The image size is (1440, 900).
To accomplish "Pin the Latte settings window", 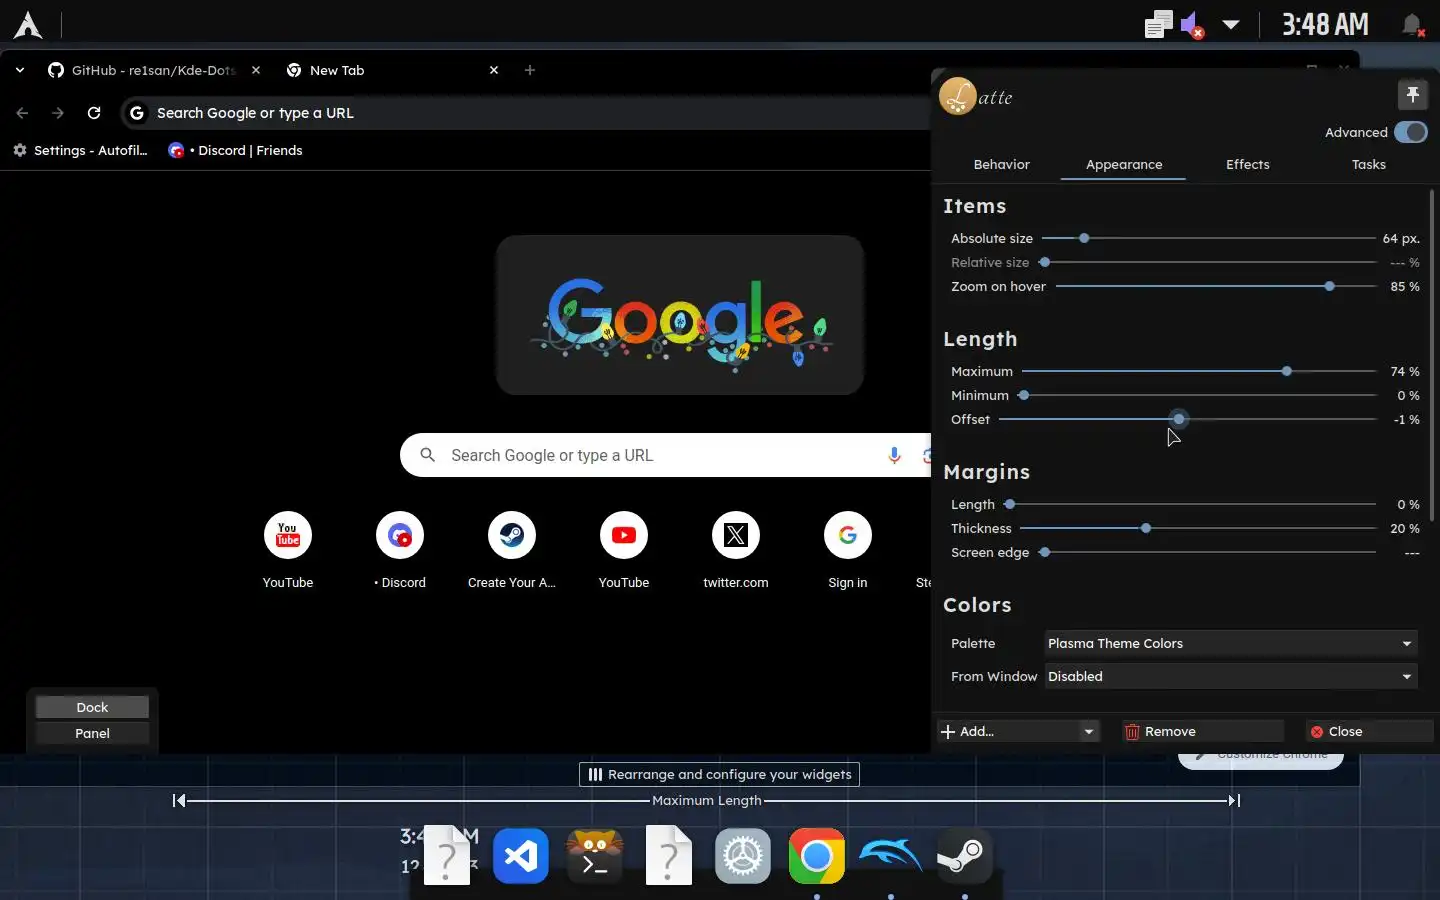I will (1412, 95).
